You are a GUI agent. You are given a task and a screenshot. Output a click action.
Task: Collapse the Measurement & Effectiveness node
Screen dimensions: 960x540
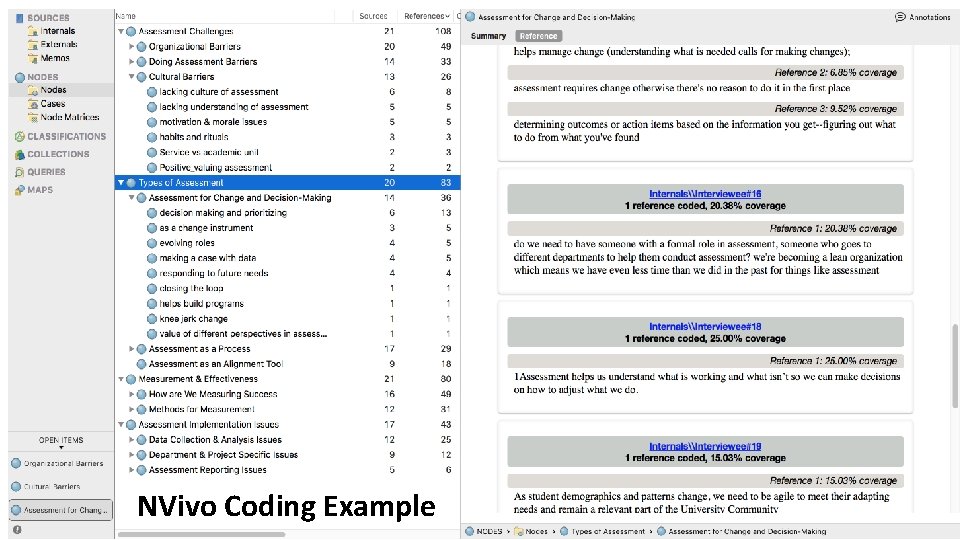(121, 379)
